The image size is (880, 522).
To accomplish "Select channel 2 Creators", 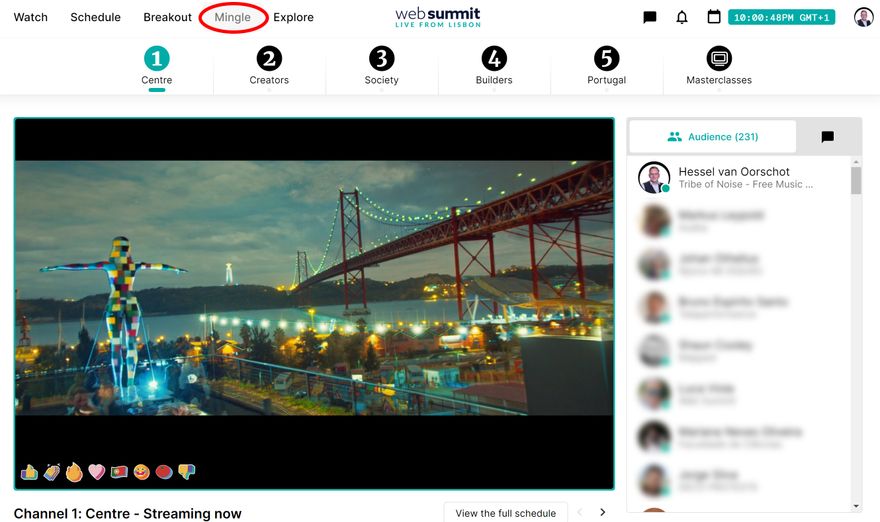I will [x=269, y=67].
